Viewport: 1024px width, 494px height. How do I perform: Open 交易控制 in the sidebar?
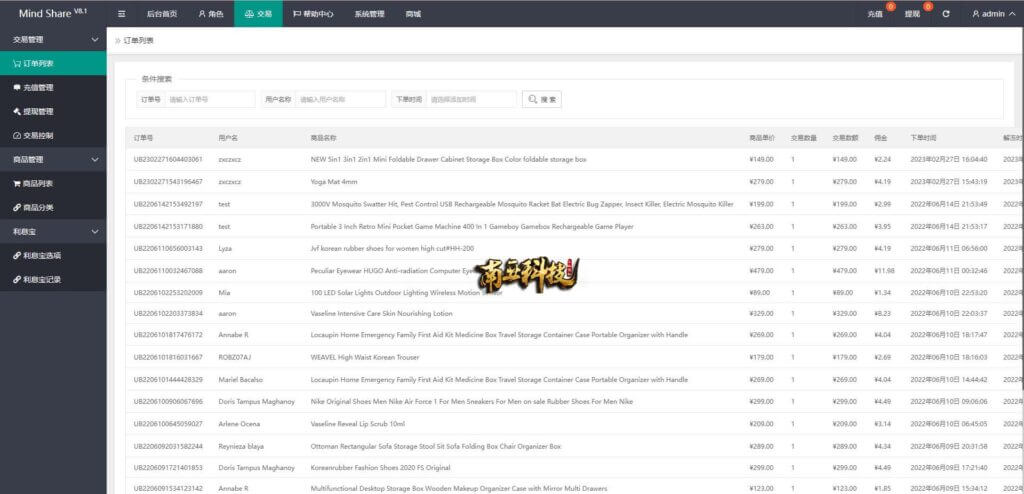[53, 136]
